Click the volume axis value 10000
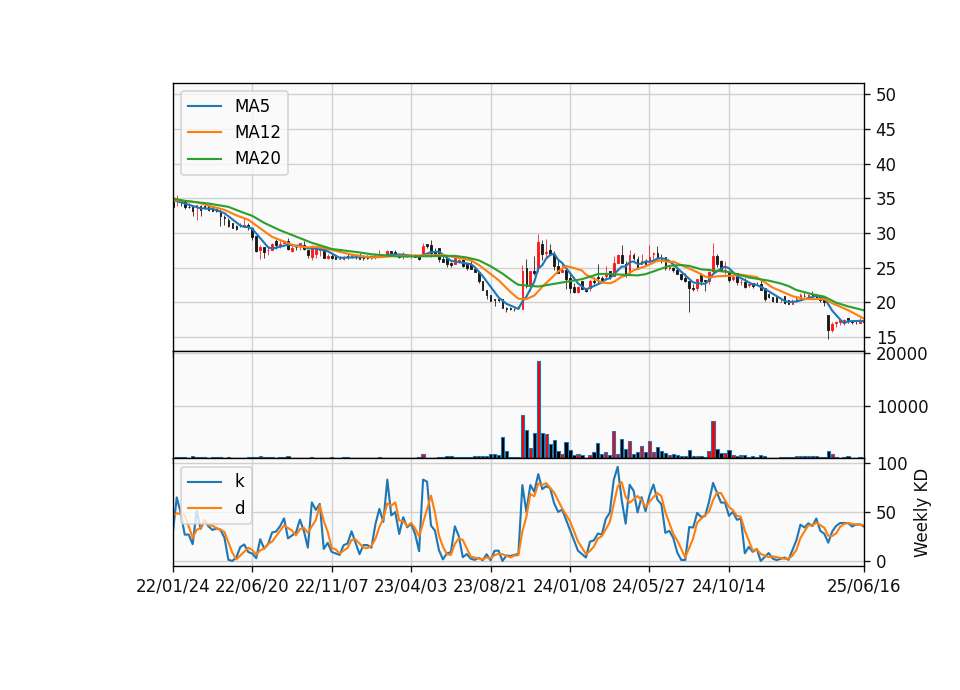Image resolution: width=960 pixels, height=690 pixels. pyautogui.click(x=902, y=407)
